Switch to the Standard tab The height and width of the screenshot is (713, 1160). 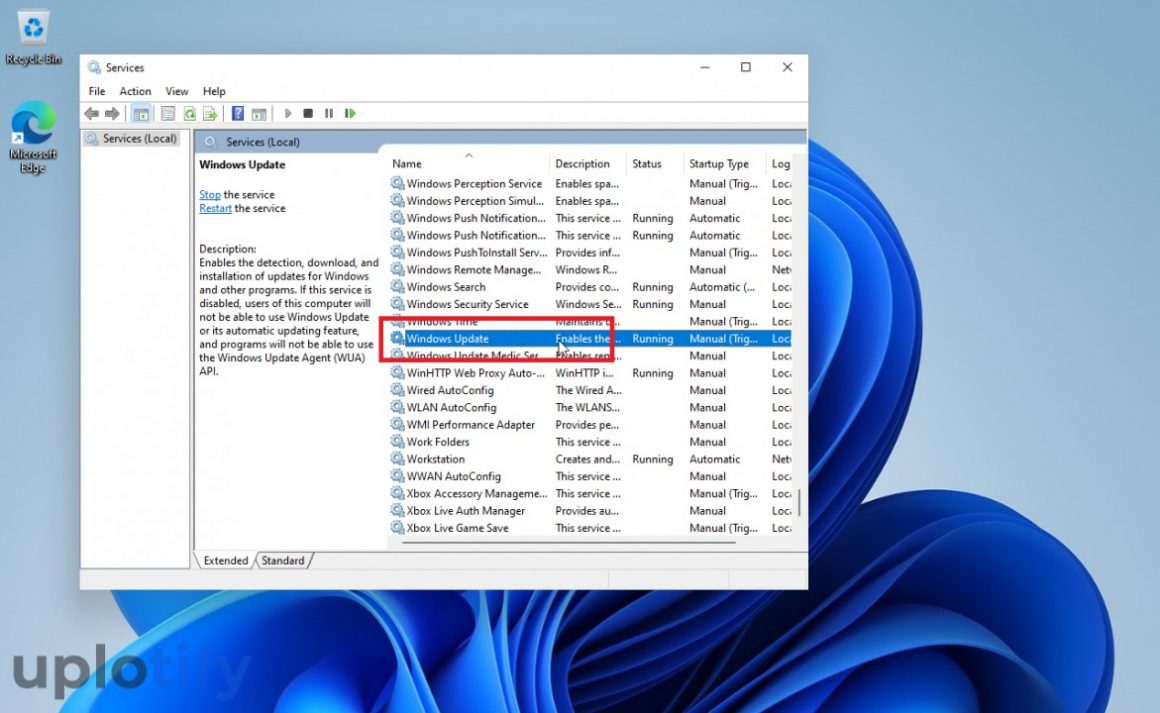[283, 561]
